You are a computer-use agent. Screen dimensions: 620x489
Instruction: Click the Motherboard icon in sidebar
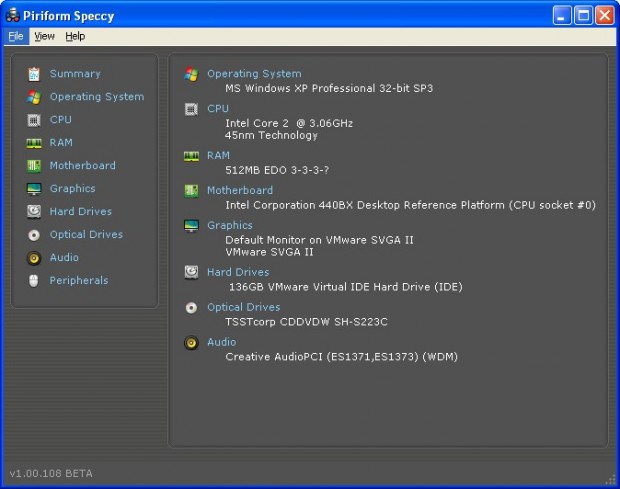[x=34, y=166]
